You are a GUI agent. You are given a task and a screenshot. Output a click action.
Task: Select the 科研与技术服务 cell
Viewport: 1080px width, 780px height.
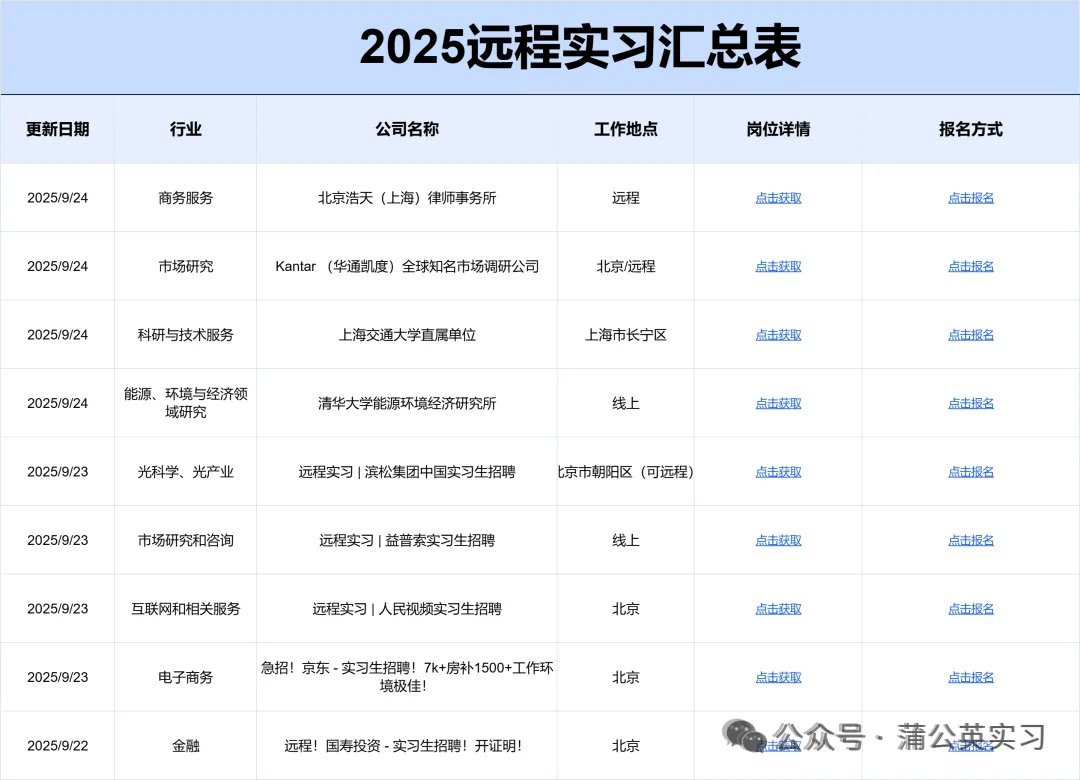[x=186, y=335]
